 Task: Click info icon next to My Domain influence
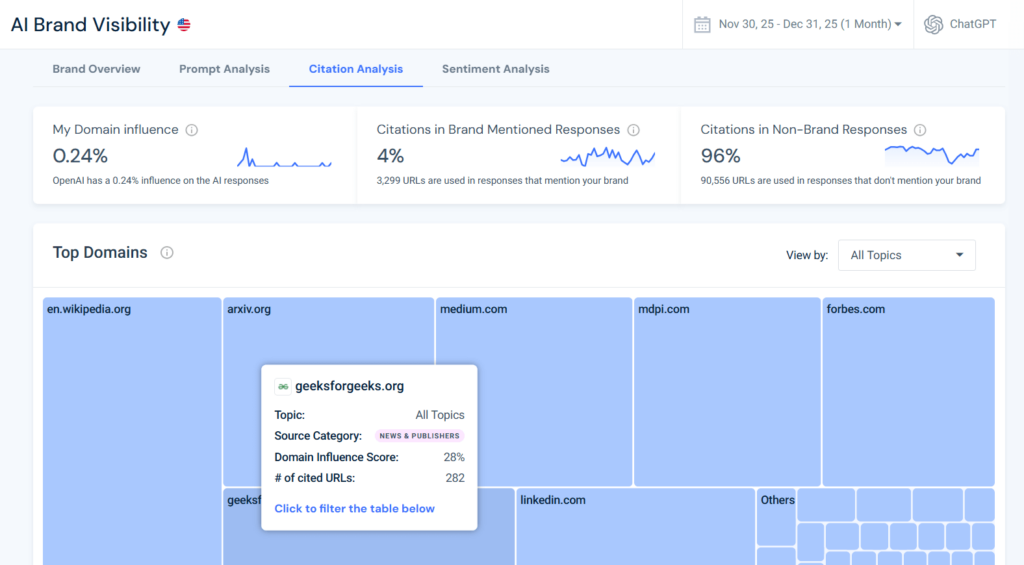[192, 130]
